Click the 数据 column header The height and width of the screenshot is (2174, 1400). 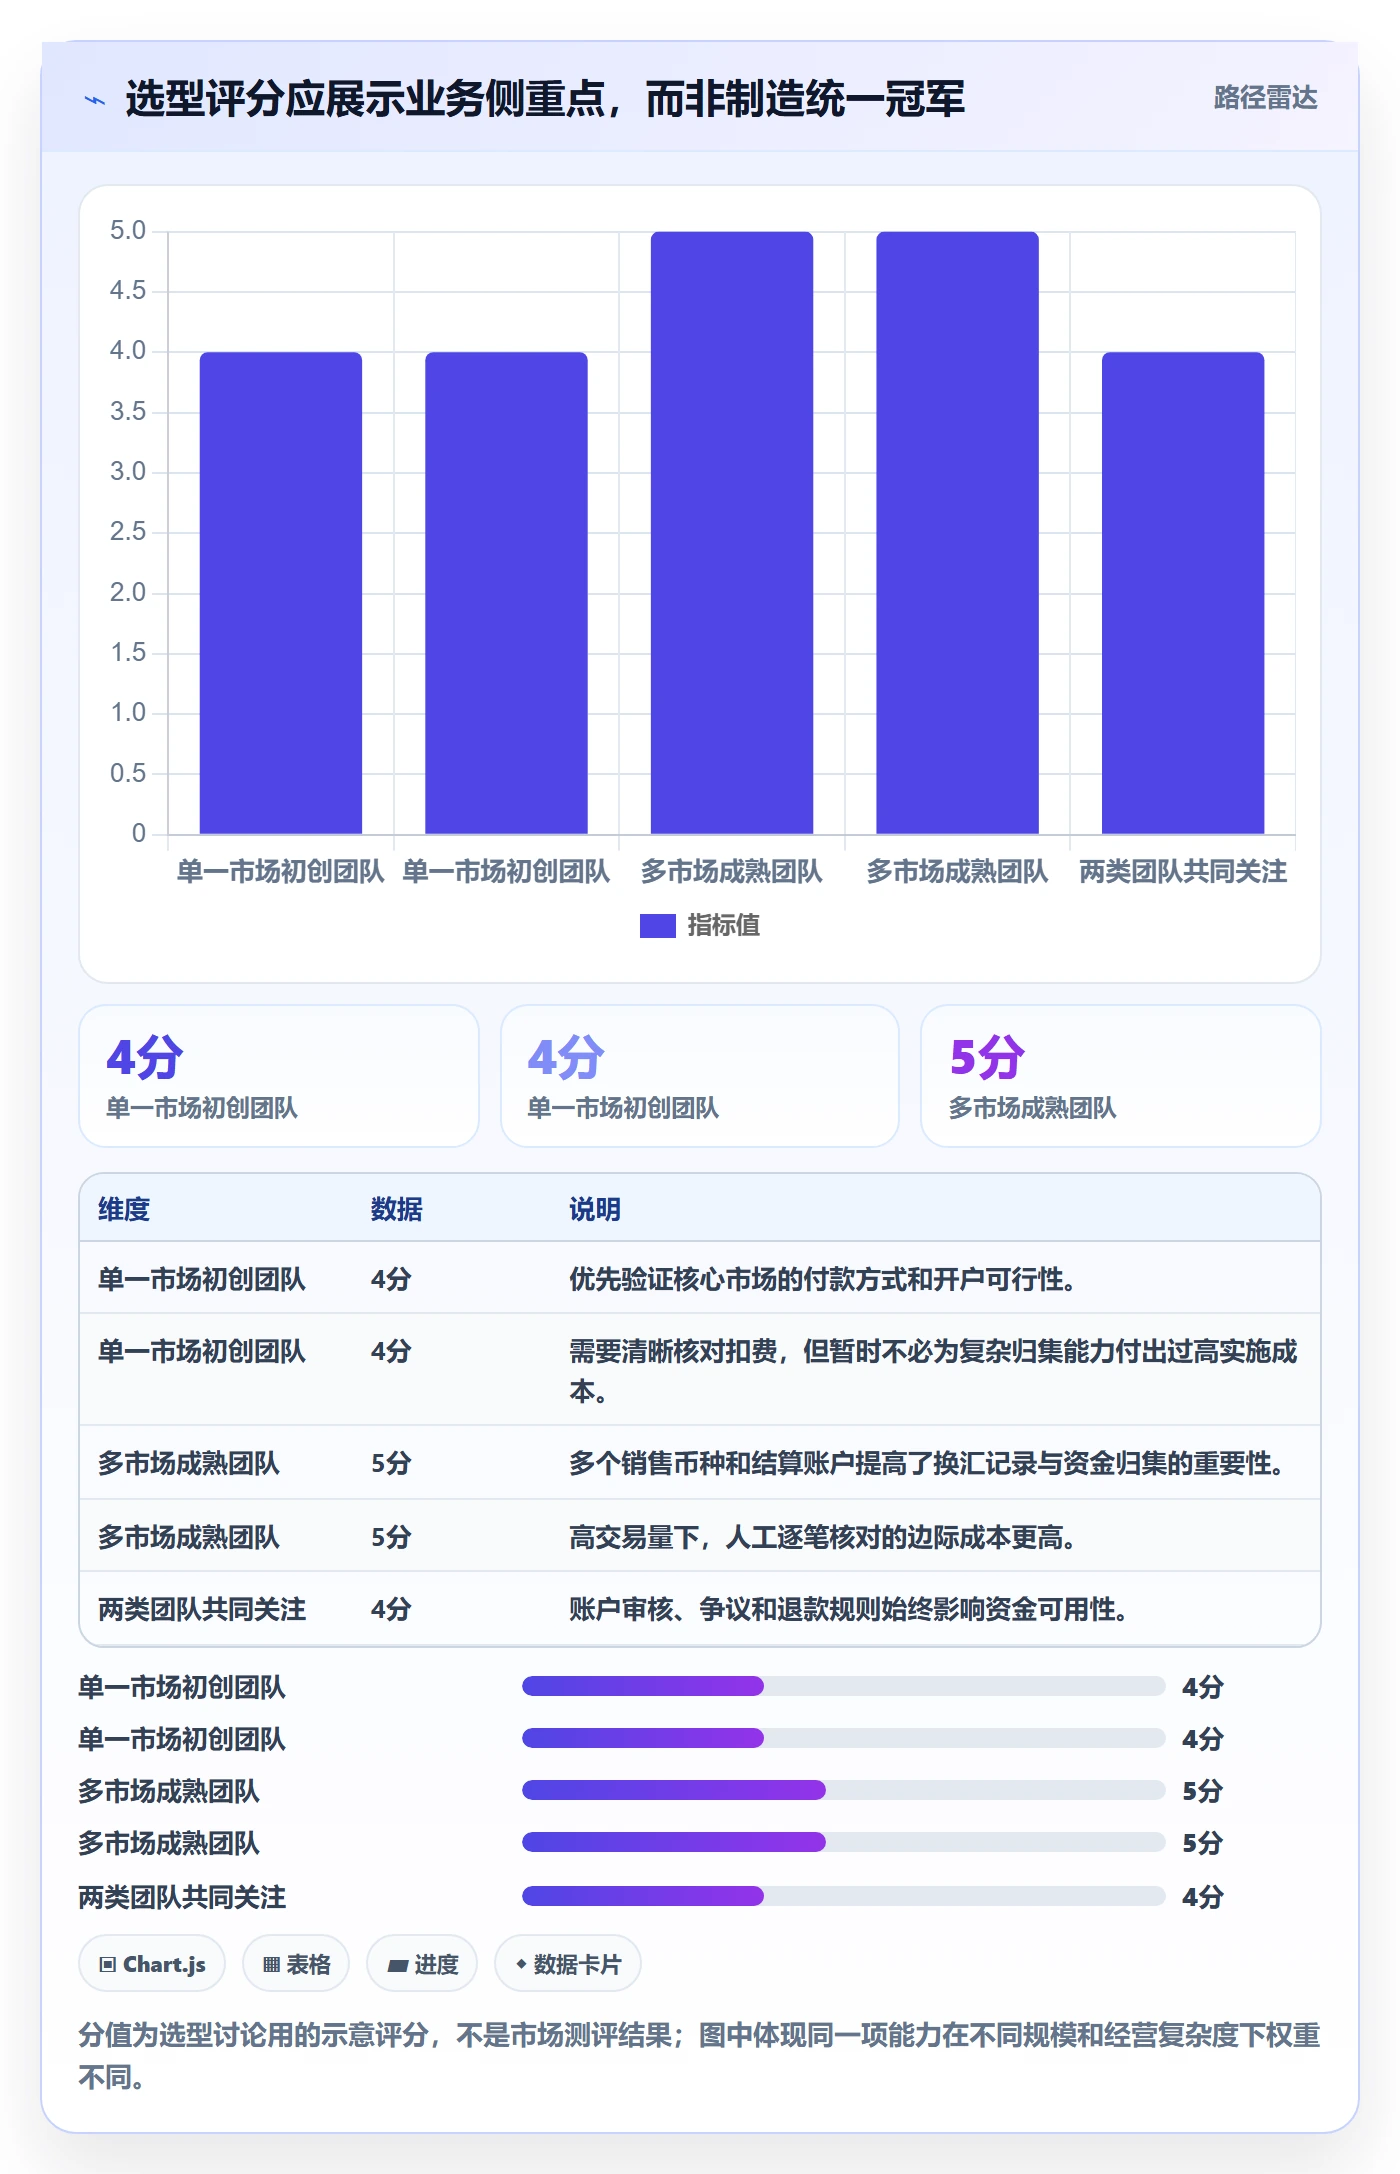396,1209
